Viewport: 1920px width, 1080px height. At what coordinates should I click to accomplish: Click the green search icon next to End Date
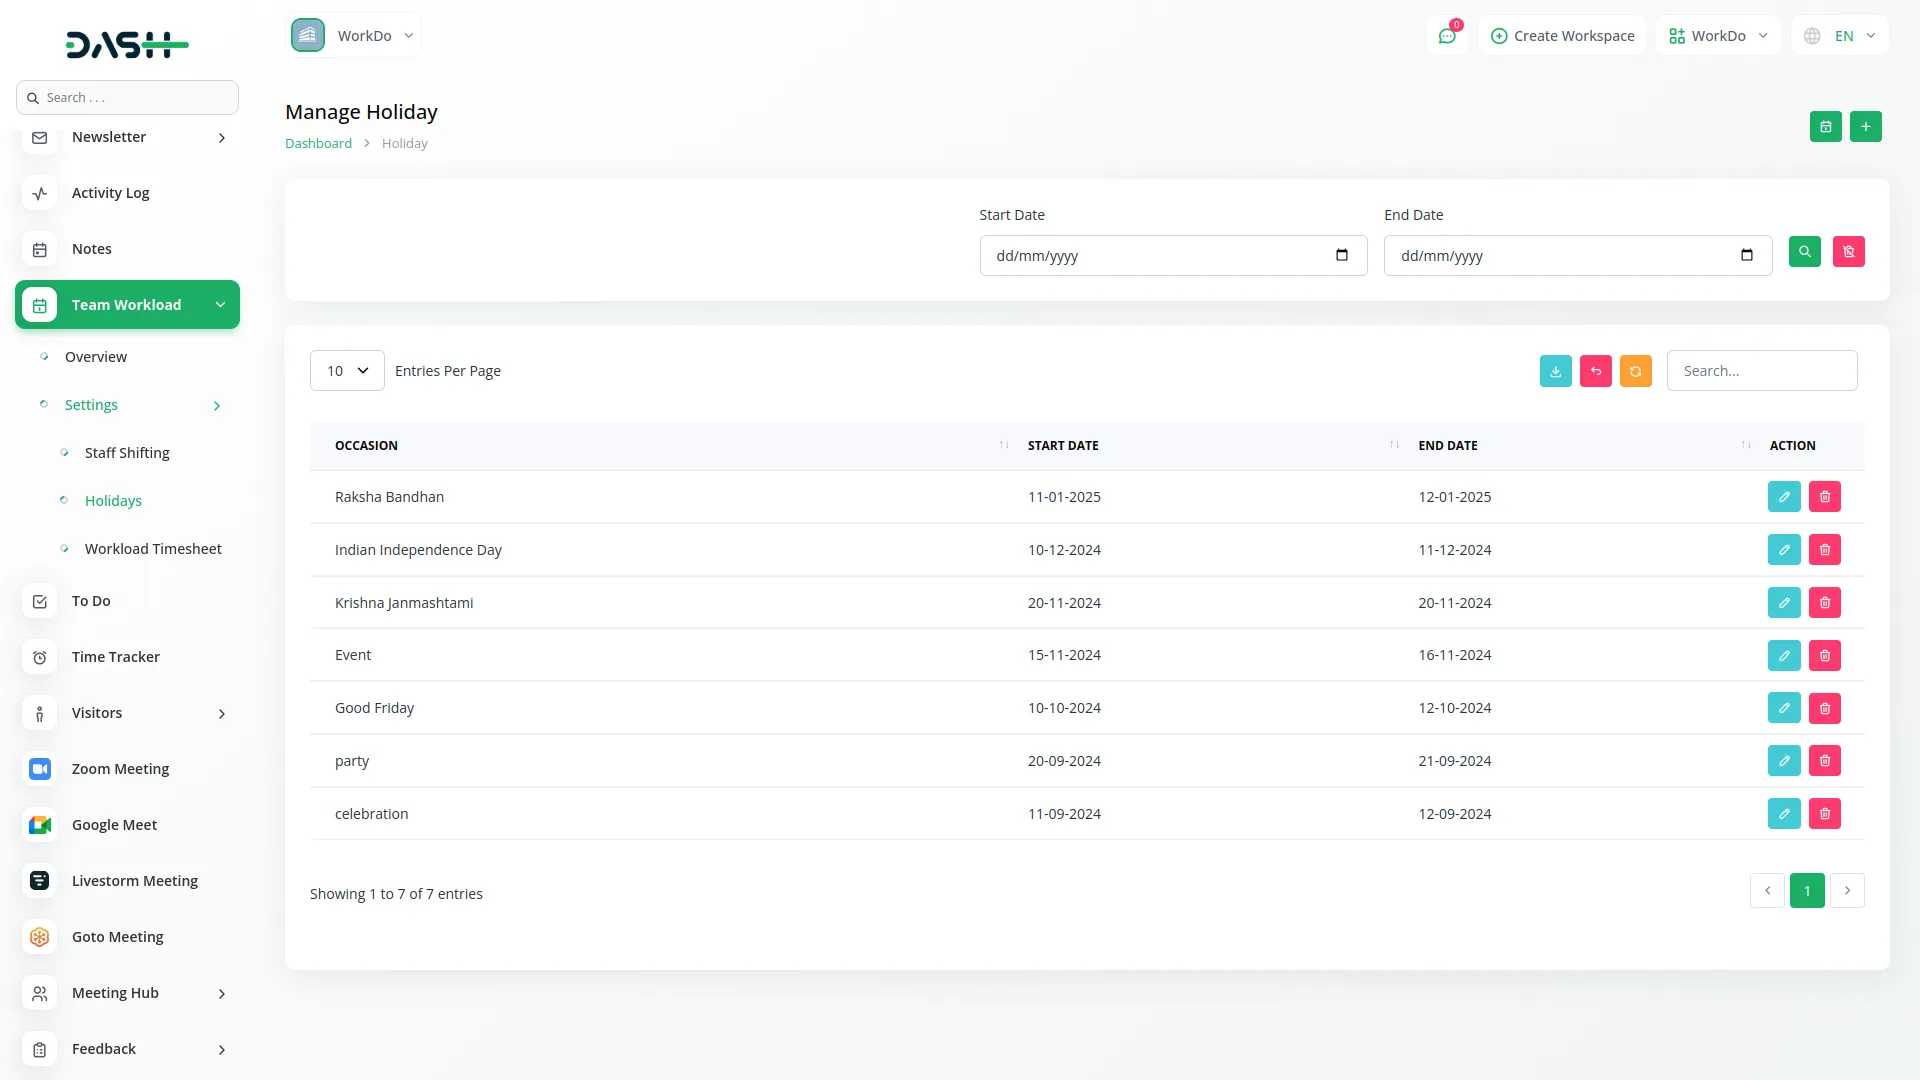tap(1804, 251)
